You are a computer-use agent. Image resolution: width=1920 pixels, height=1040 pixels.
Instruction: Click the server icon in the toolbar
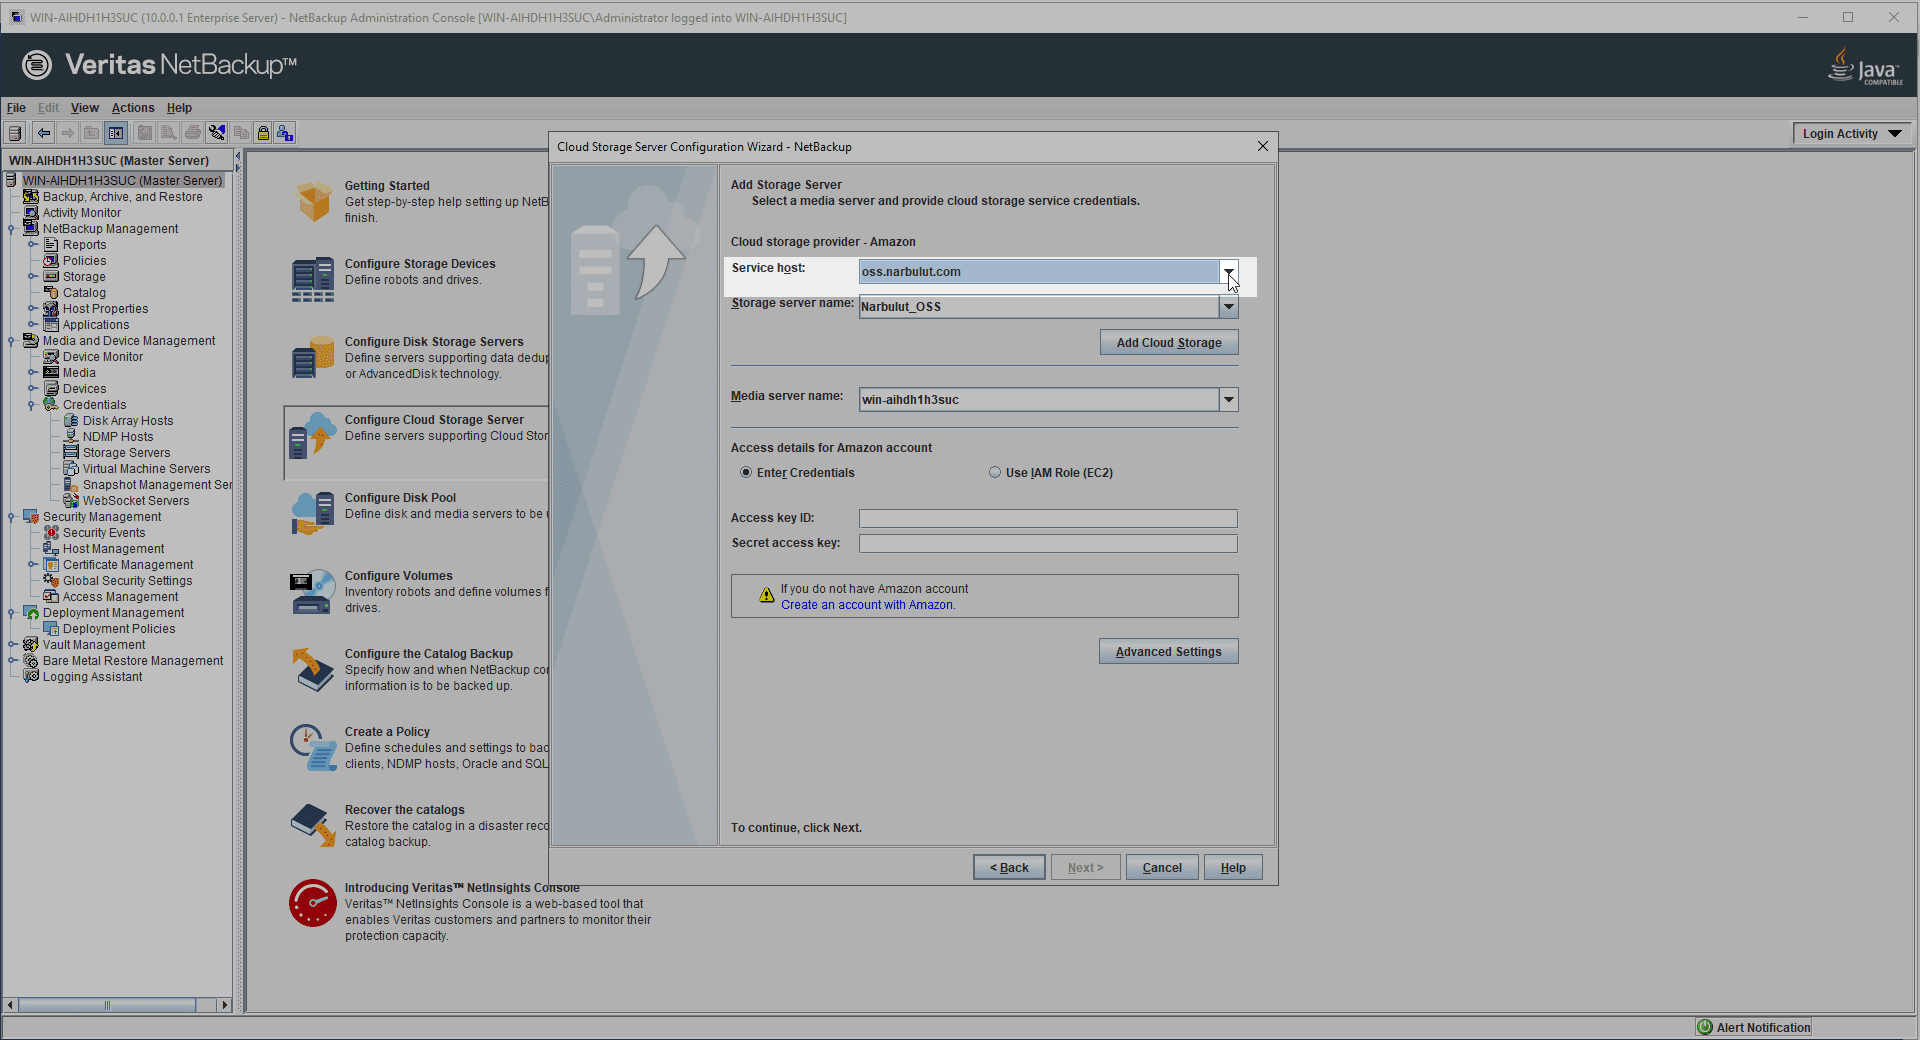15,133
